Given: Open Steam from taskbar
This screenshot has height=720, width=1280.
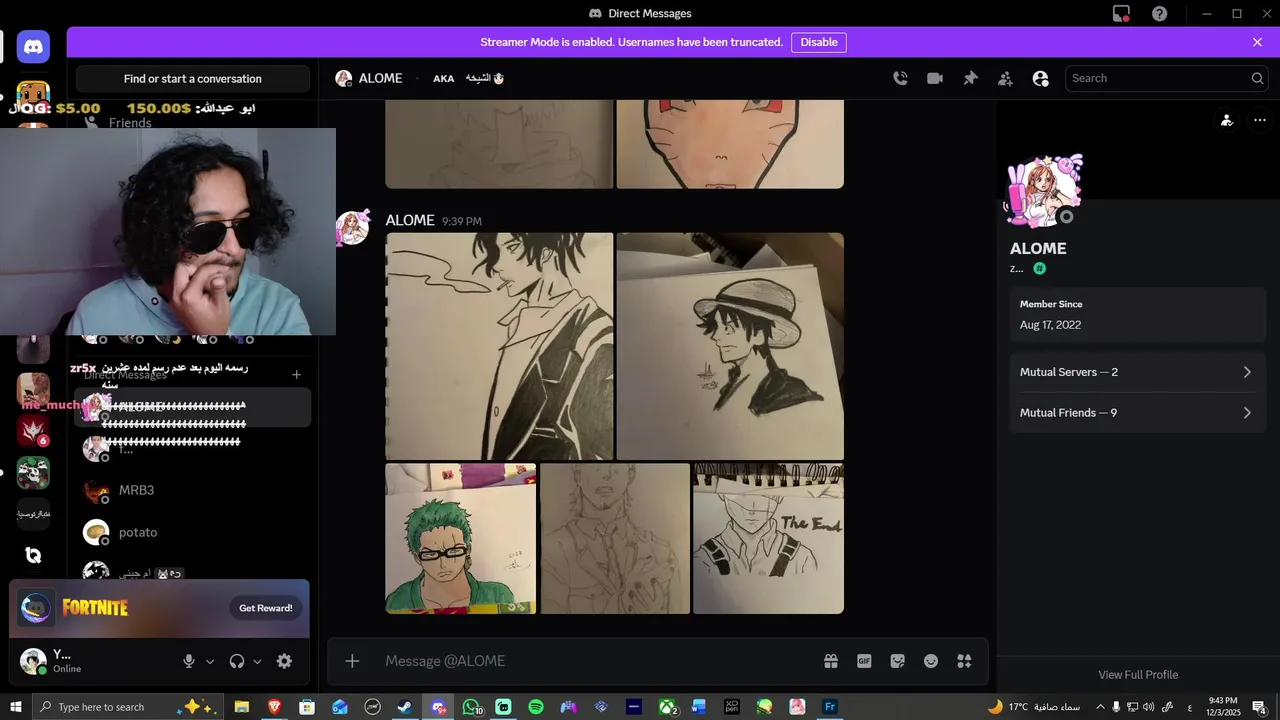Looking at the screenshot, I should (405, 707).
